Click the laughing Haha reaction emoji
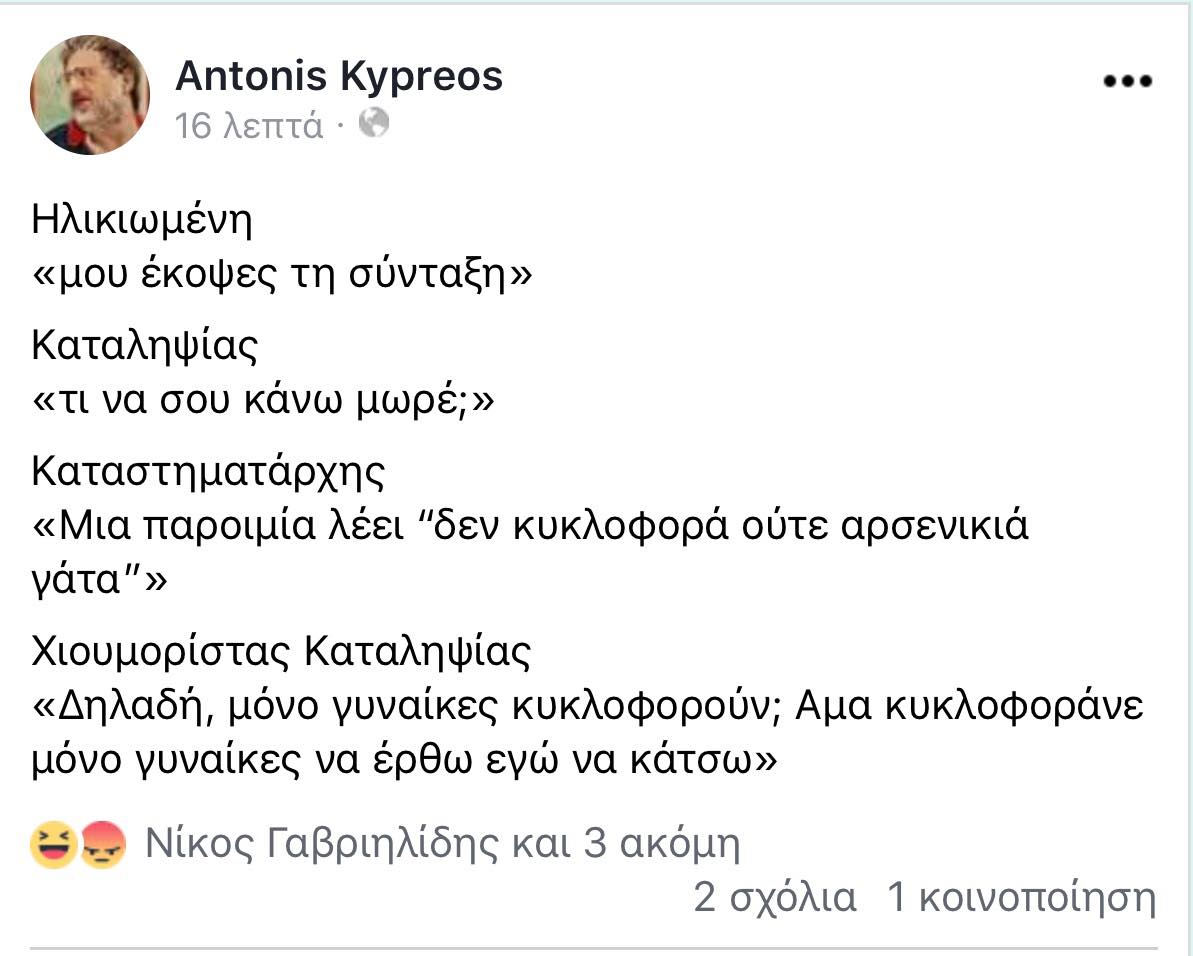1193x956 pixels. tap(55, 845)
